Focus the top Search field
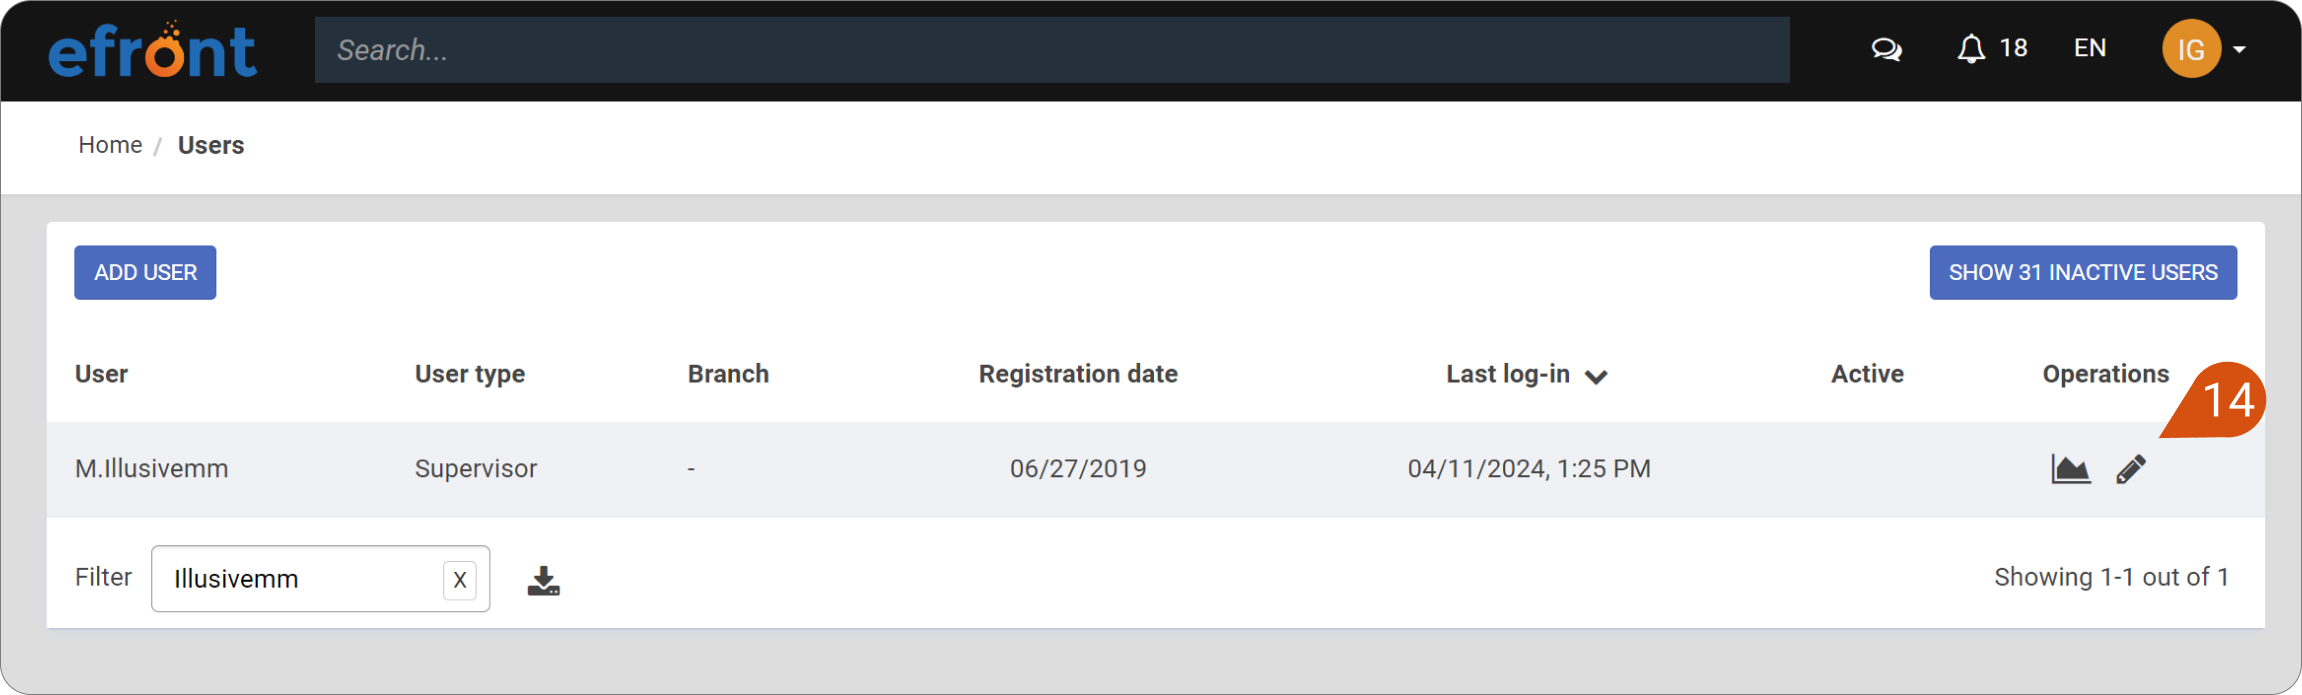The width and height of the screenshot is (2302, 695). point(1052,49)
